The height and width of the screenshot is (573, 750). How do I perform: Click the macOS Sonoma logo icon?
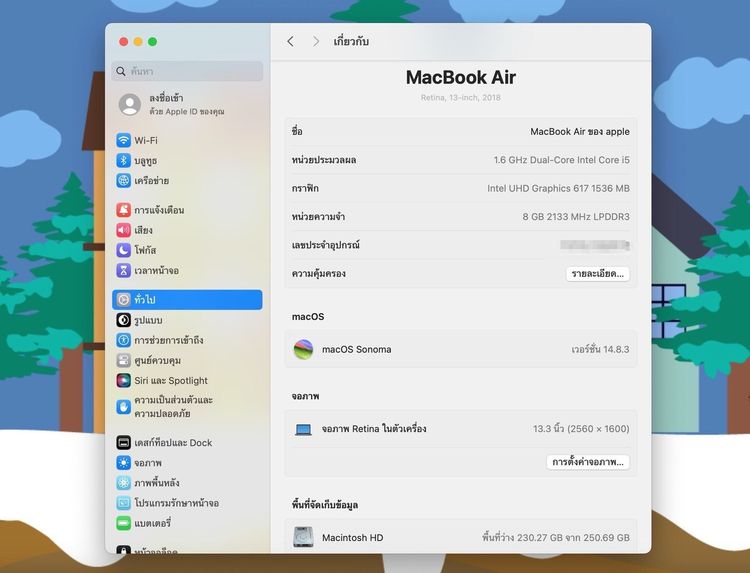303,349
